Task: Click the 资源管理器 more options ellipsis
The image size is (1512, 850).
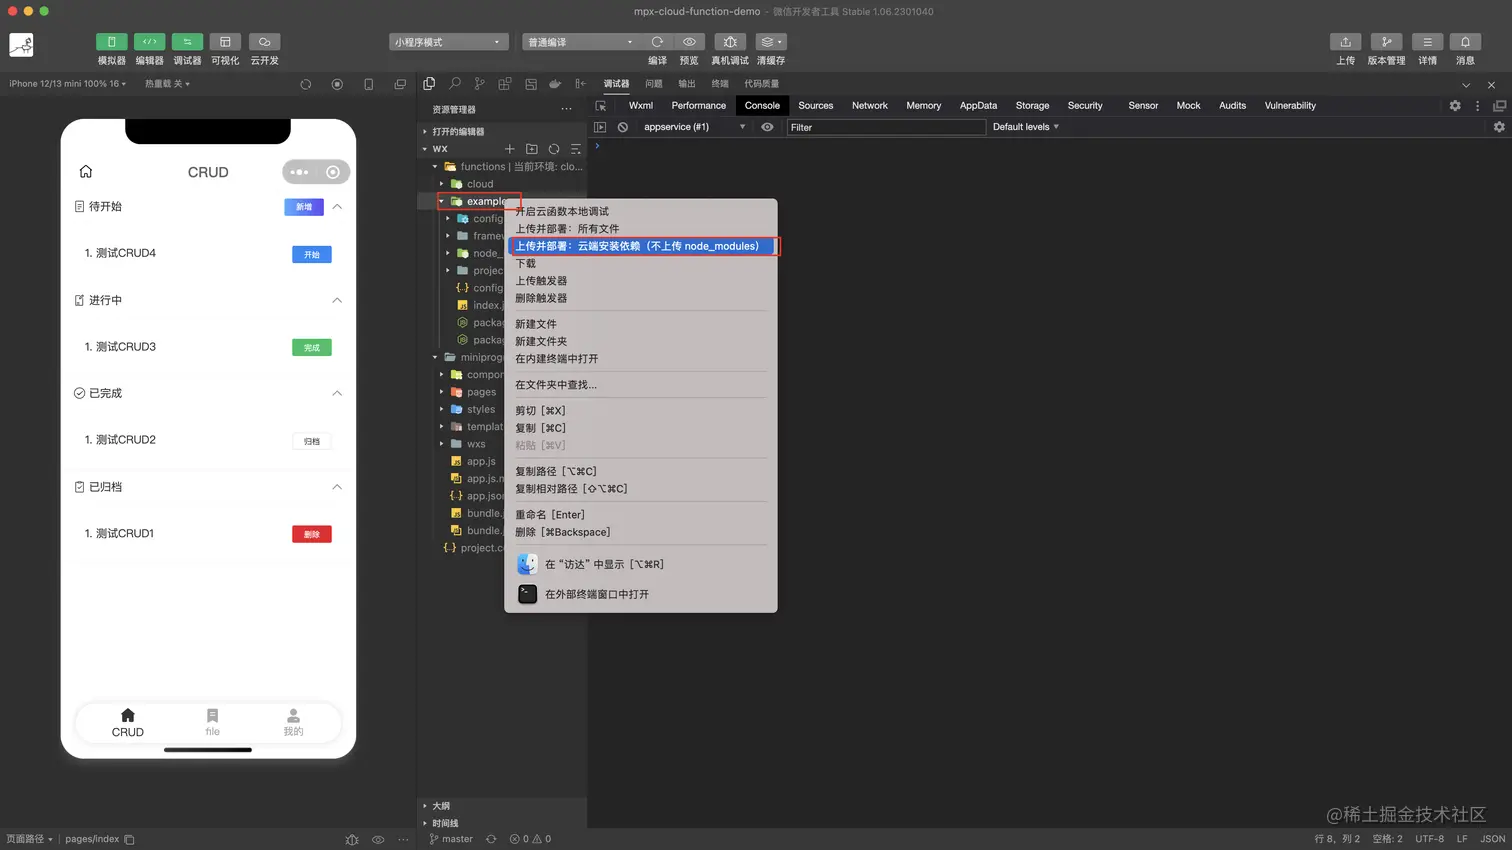Action: click(566, 109)
